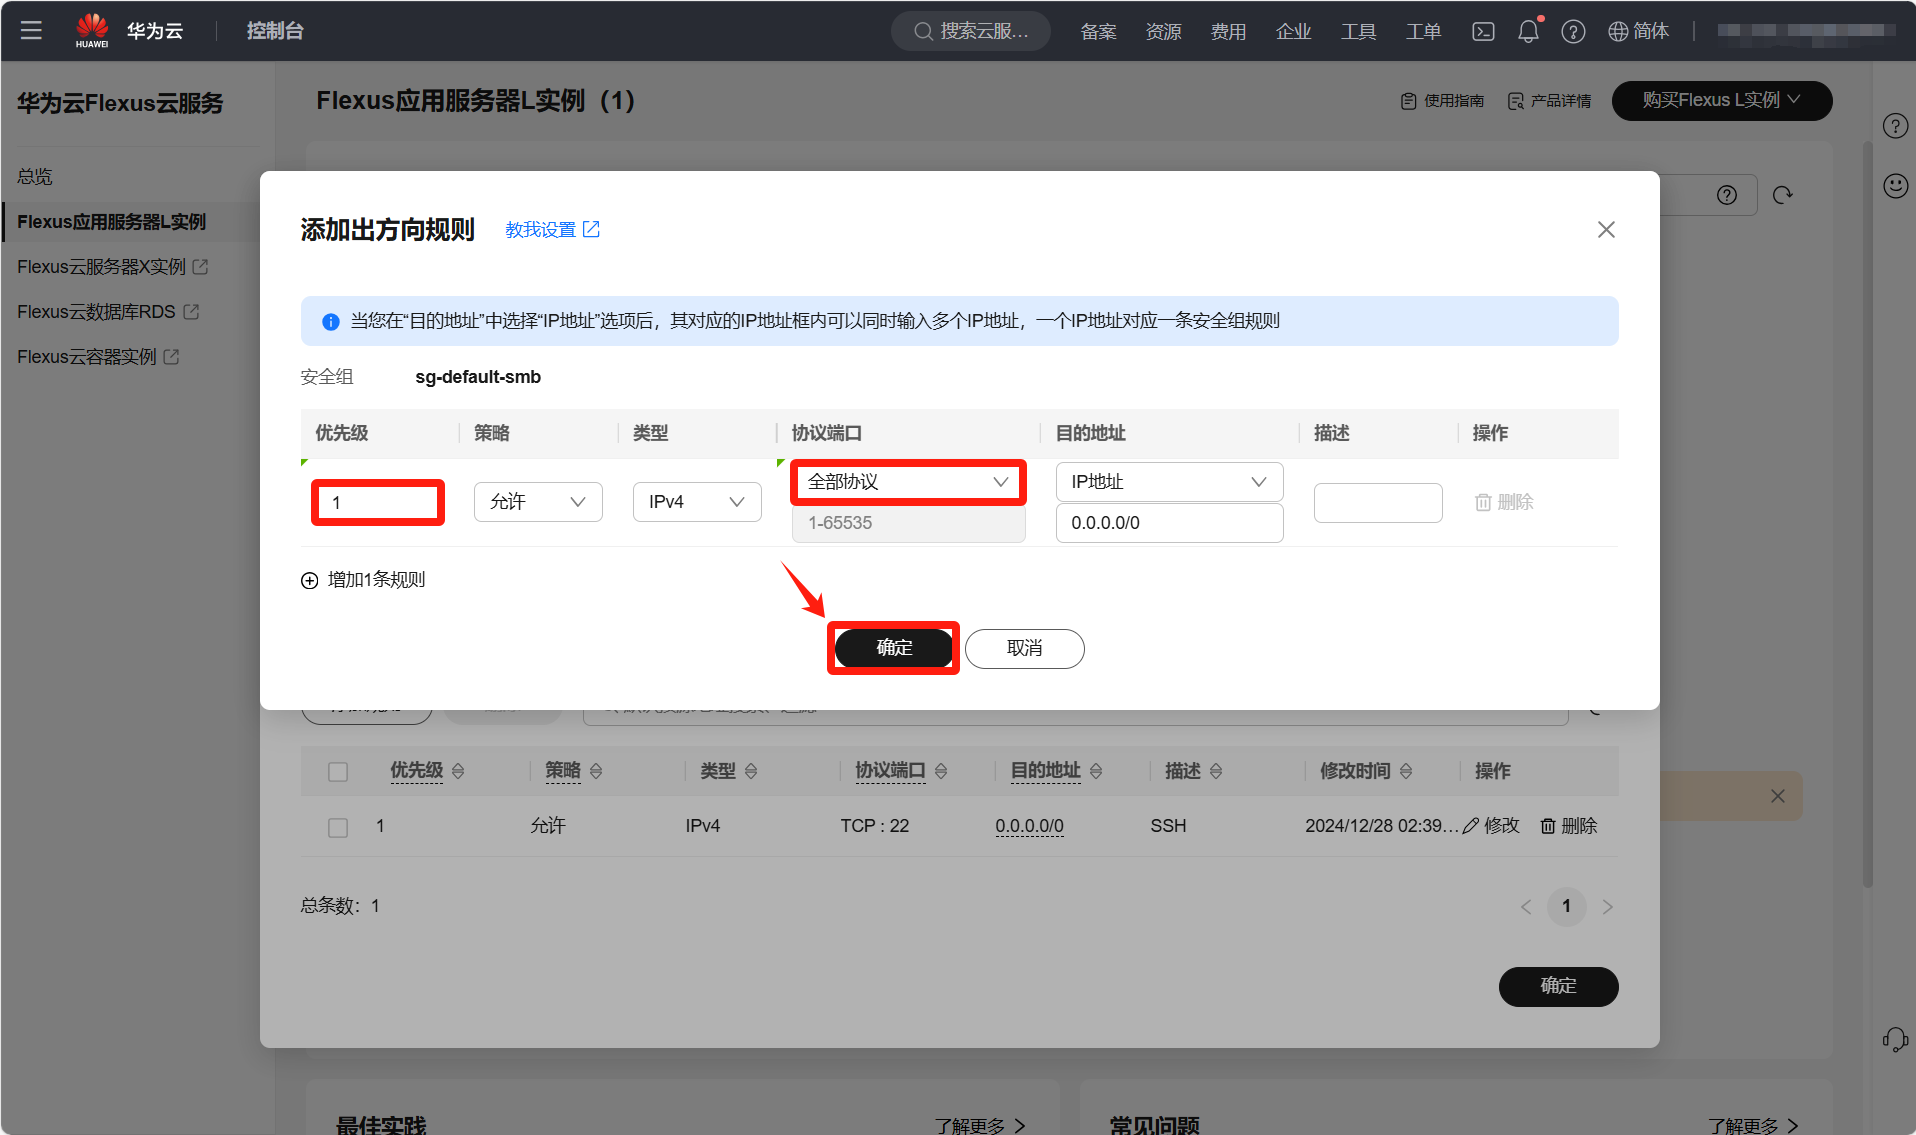Open the 费用 menu in top bar
Screen dimensions: 1916x1135
(x=1228, y=31)
